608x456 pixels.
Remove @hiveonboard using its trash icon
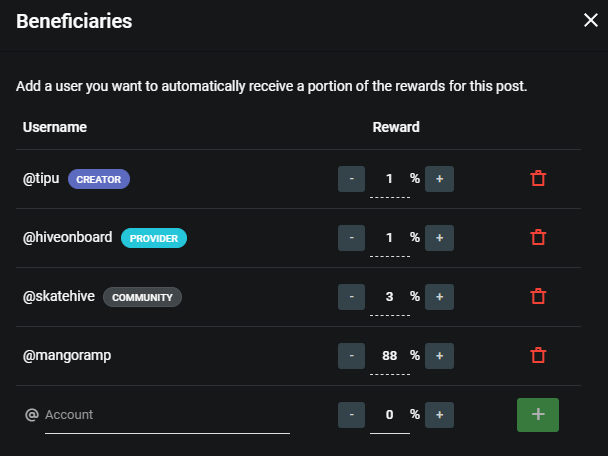pos(538,237)
